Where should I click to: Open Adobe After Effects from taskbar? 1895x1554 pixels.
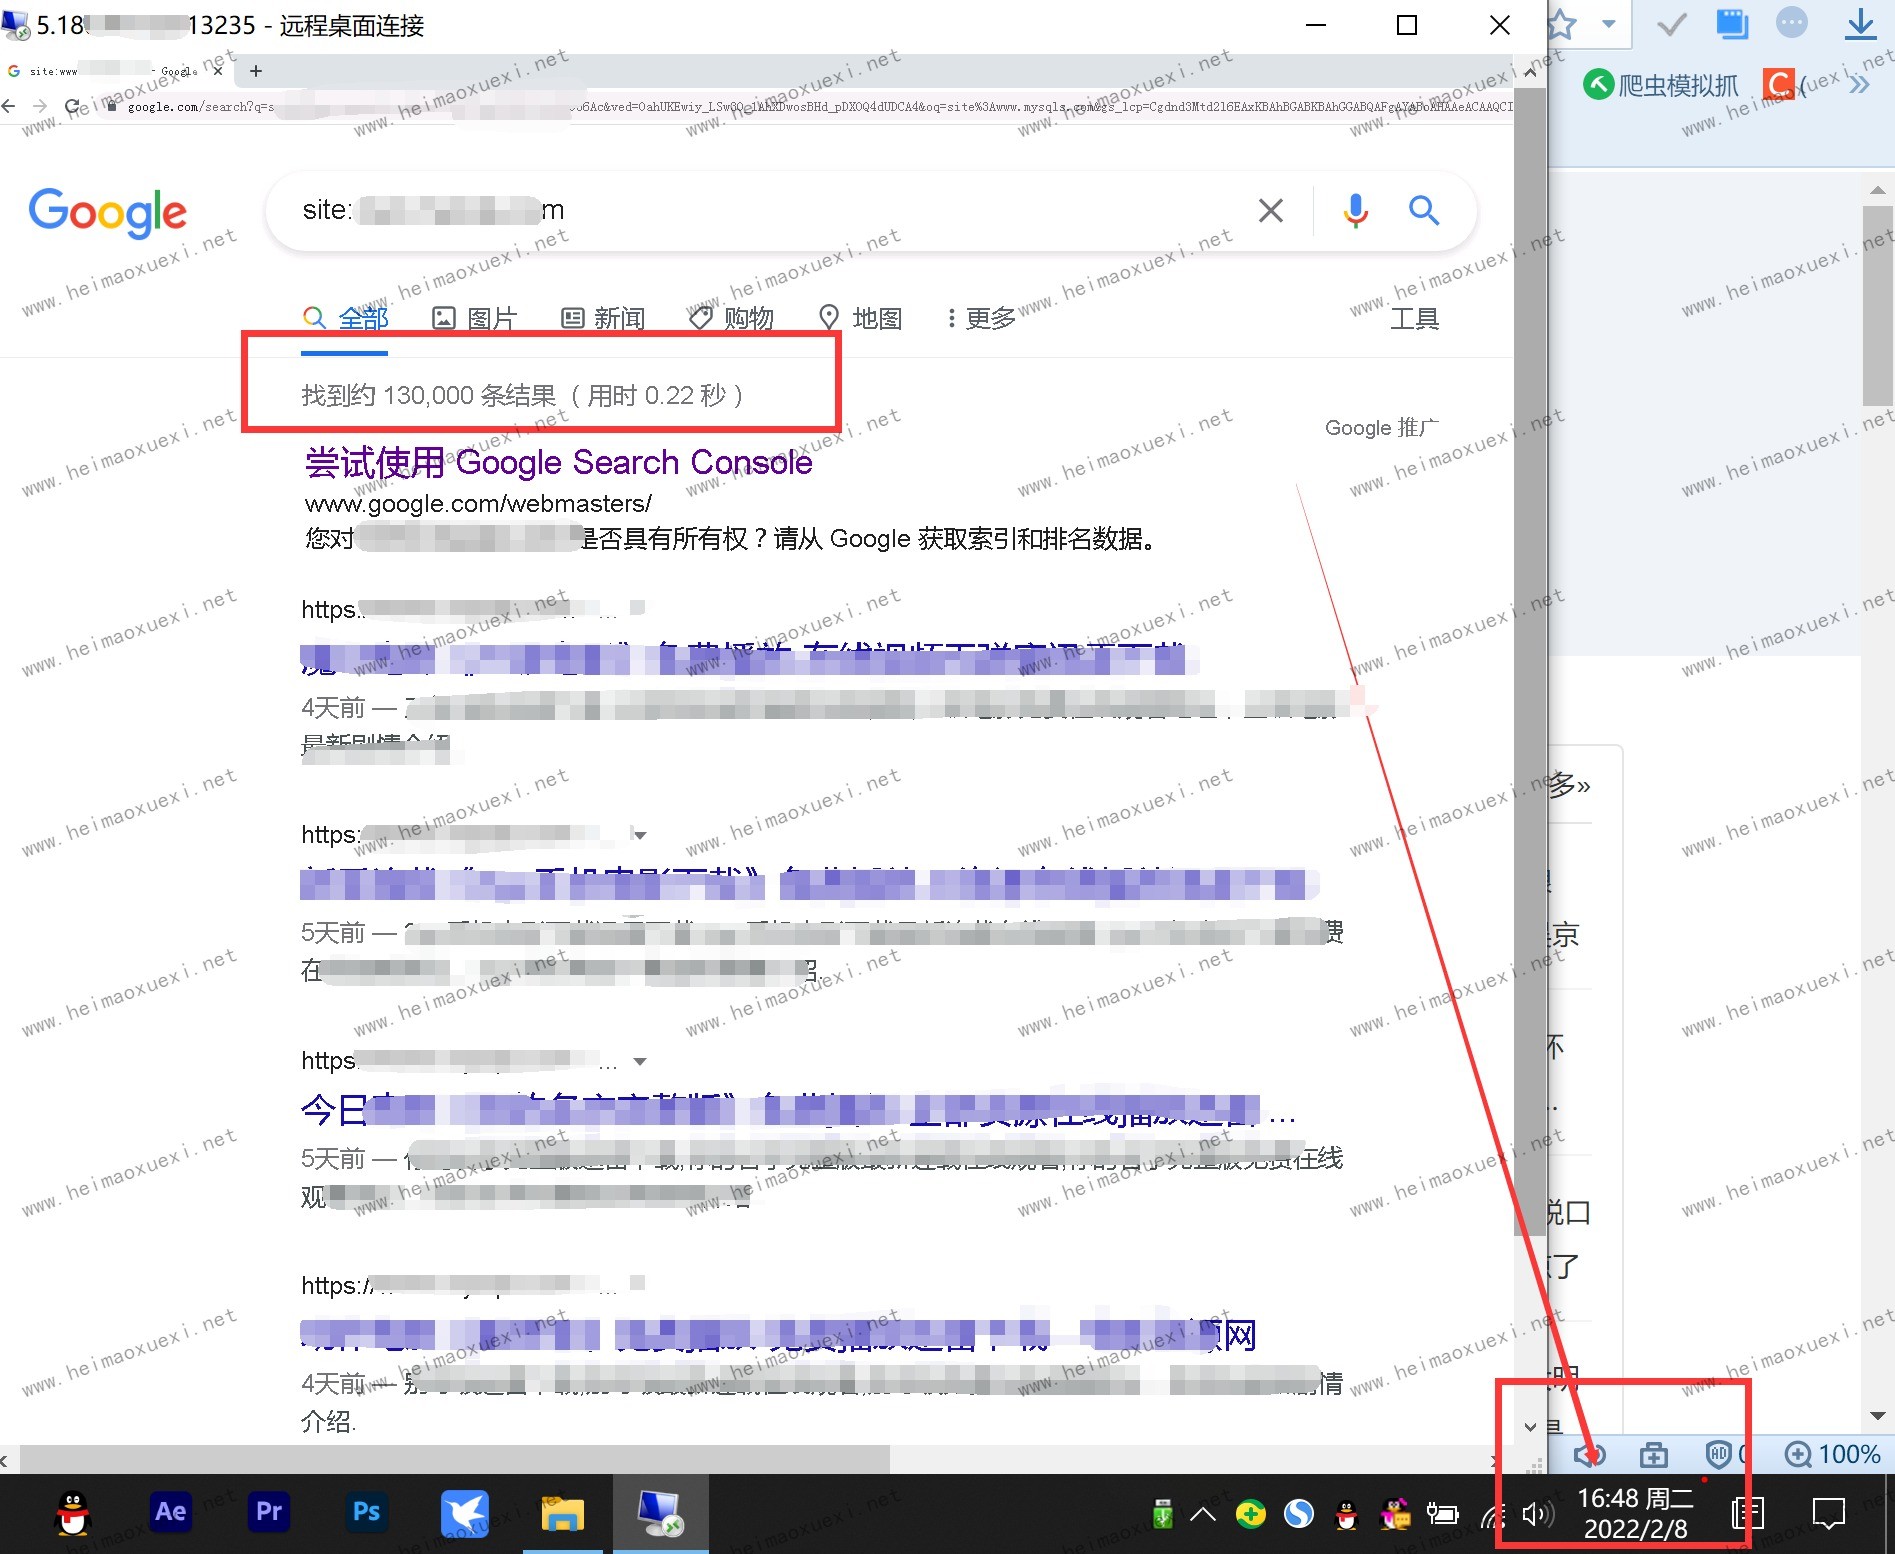(x=170, y=1512)
